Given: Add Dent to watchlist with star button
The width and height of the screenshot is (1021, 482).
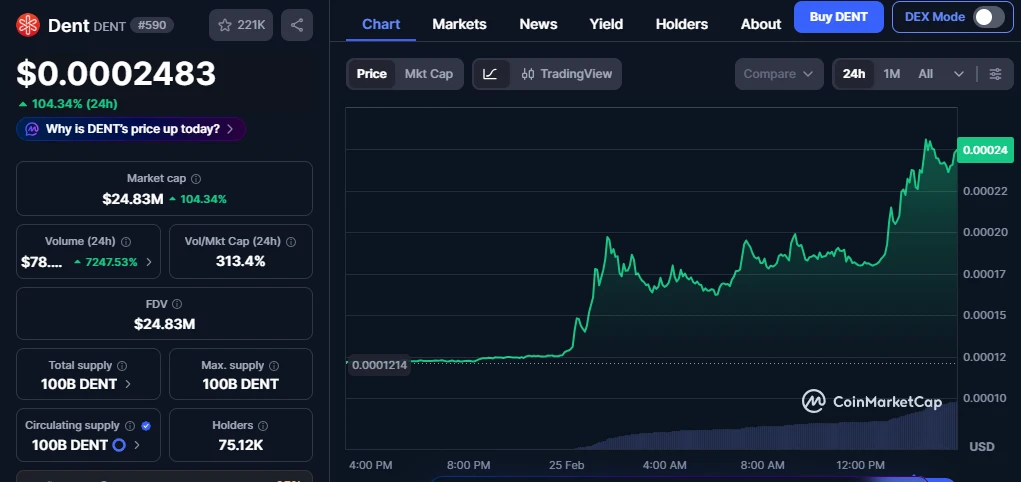Looking at the screenshot, I should pyautogui.click(x=241, y=25).
